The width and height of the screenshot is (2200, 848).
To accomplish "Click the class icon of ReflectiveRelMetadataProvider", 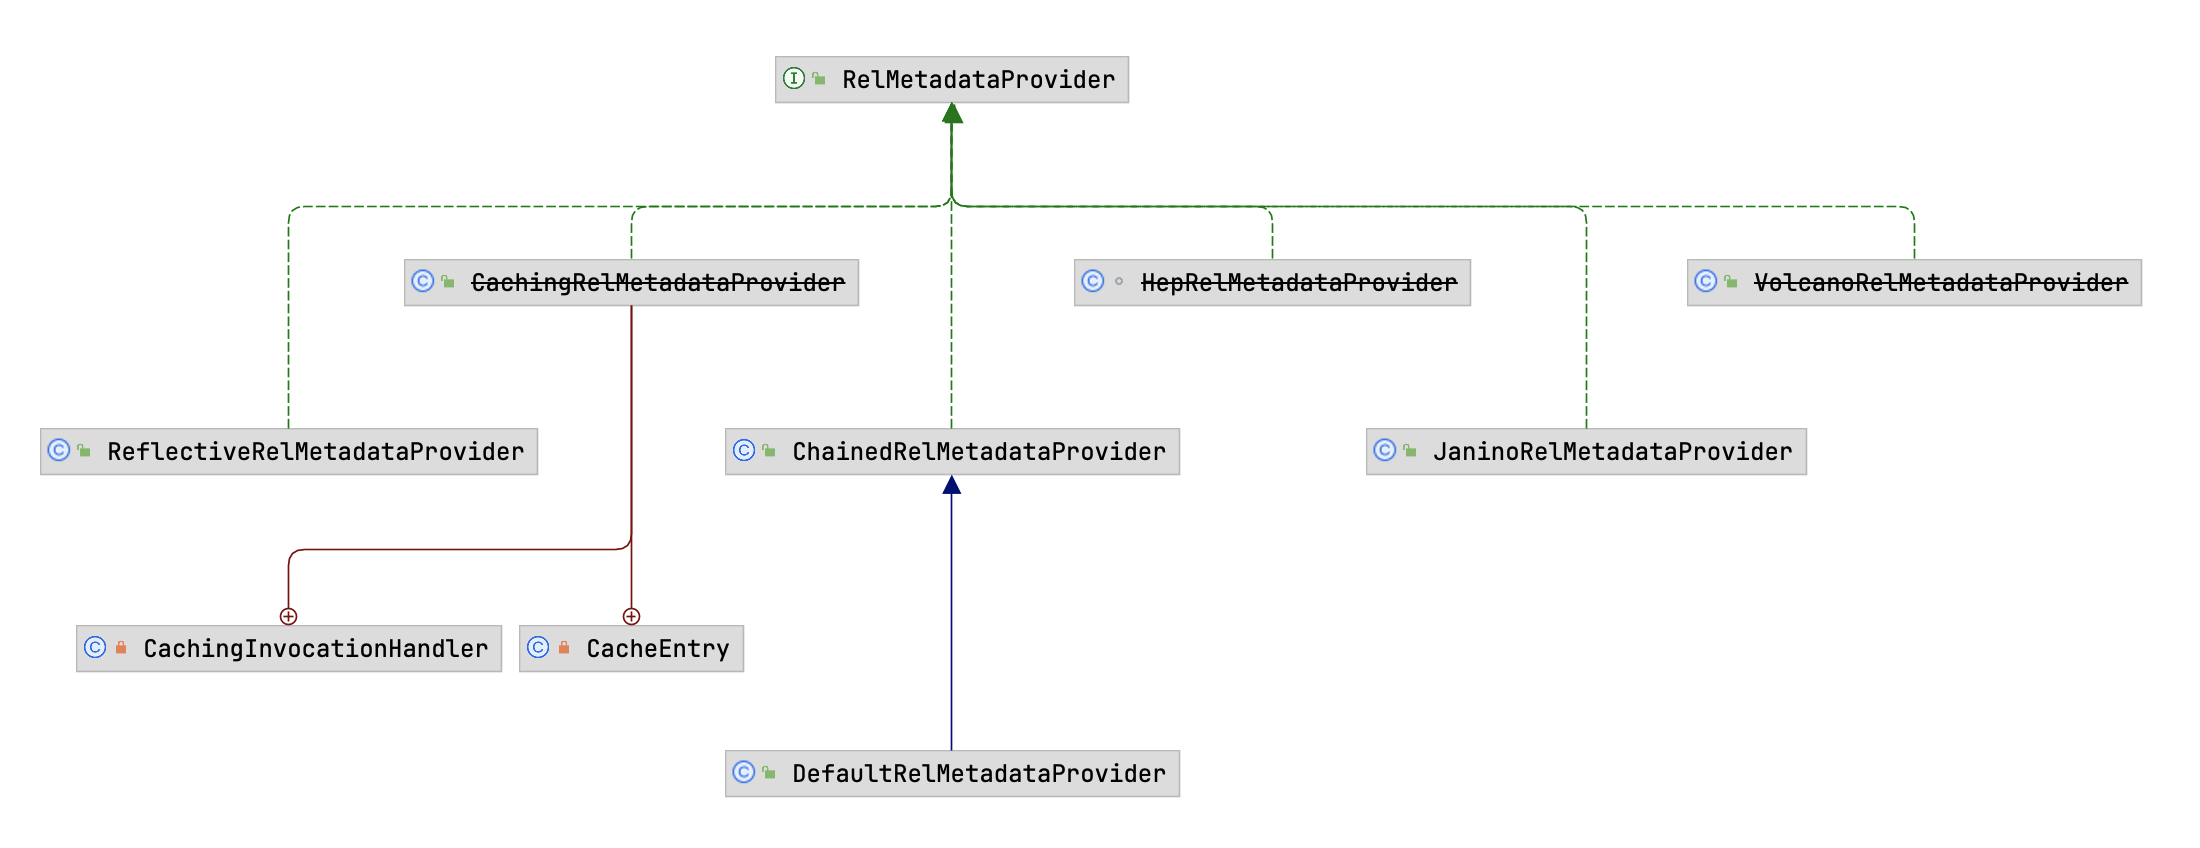I will [59, 450].
